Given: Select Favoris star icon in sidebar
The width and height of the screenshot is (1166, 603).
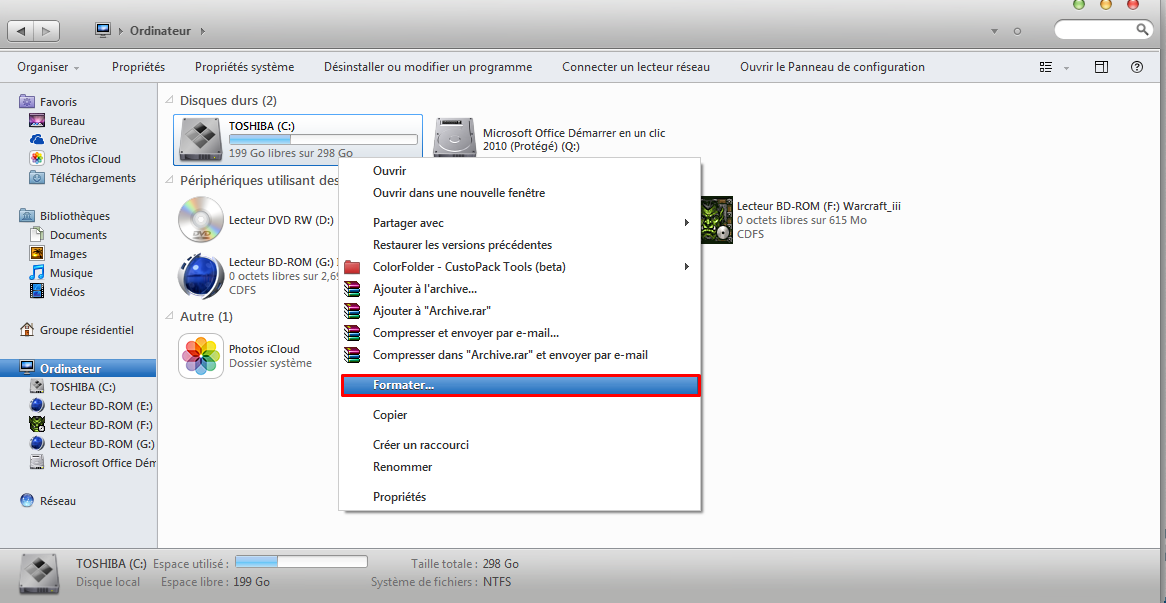Looking at the screenshot, I should 27,102.
